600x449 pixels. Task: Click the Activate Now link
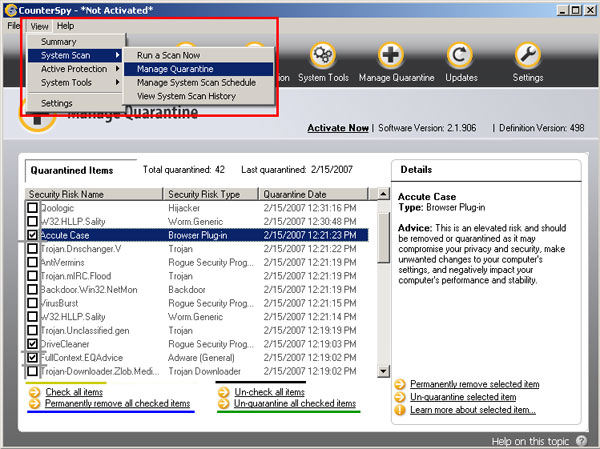338,128
